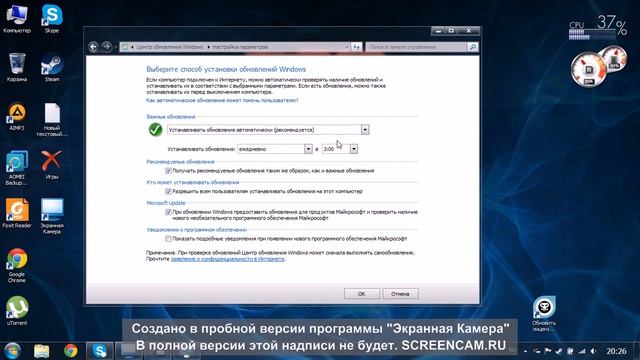Open the Компьютер desktop icon
640x360 pixels.
coord(17,18)
